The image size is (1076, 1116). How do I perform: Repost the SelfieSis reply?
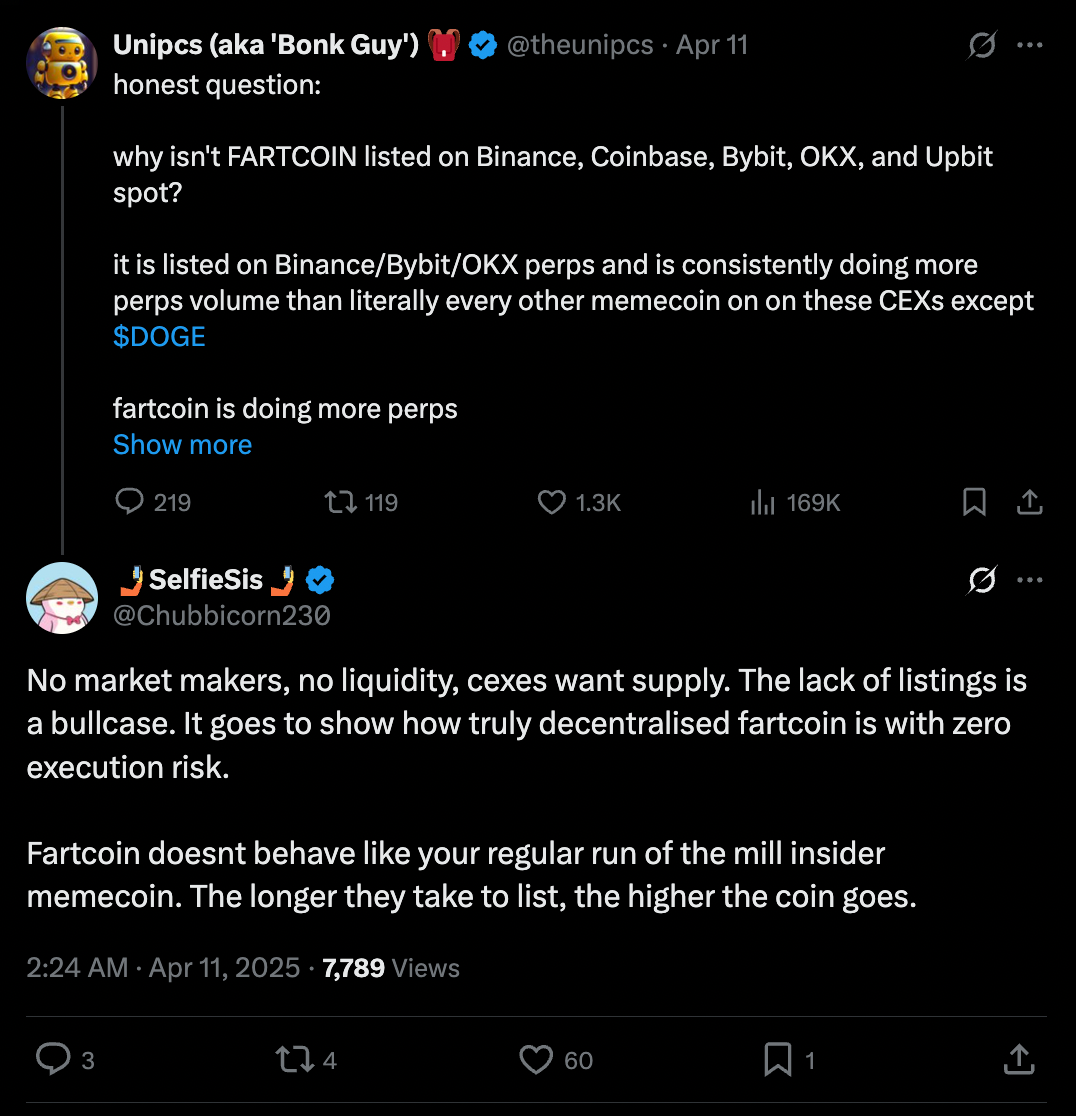295,1059
